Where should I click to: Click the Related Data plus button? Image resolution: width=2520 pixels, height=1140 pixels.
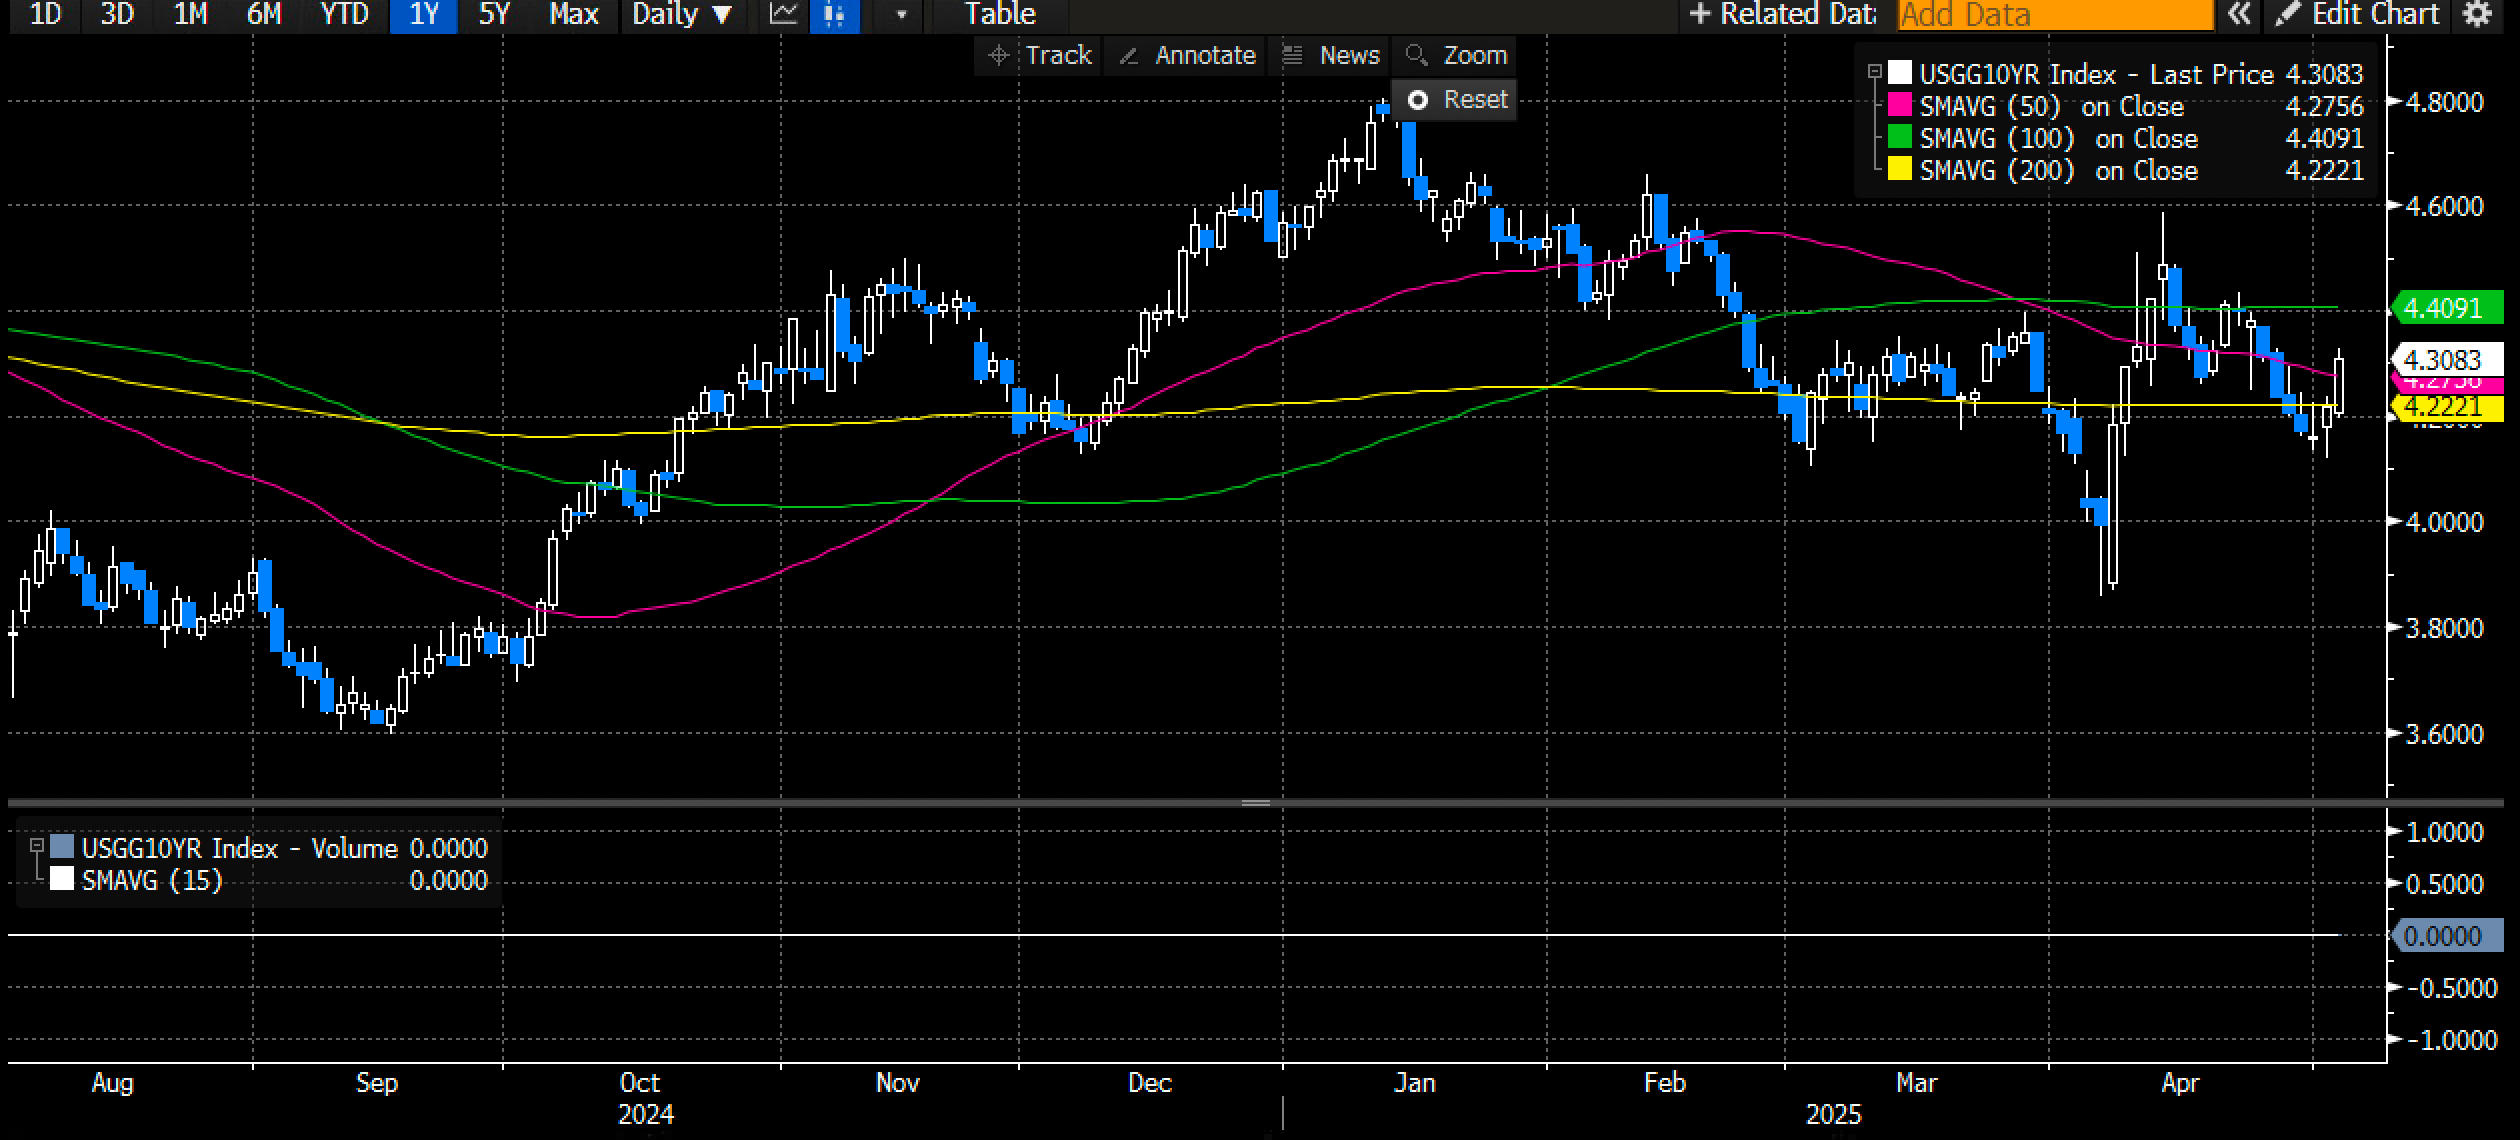pos(1782,15)
